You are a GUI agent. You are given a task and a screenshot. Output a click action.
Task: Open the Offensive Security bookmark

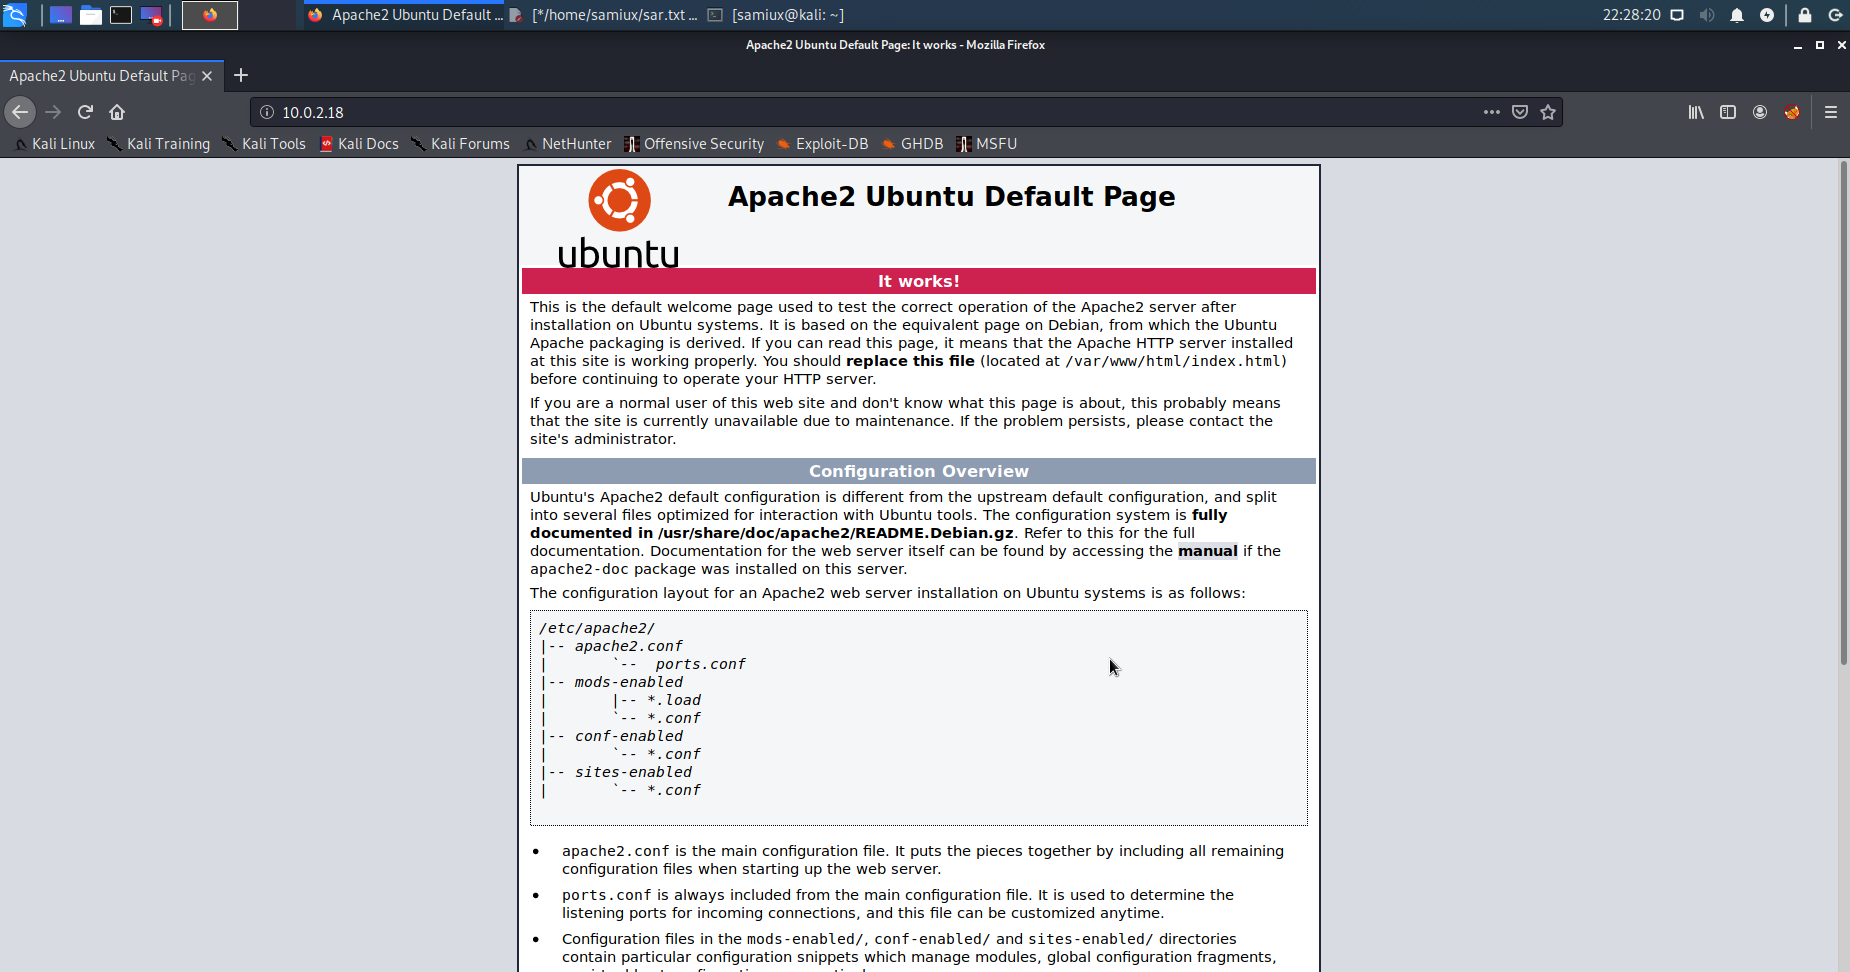pos(694,144)
